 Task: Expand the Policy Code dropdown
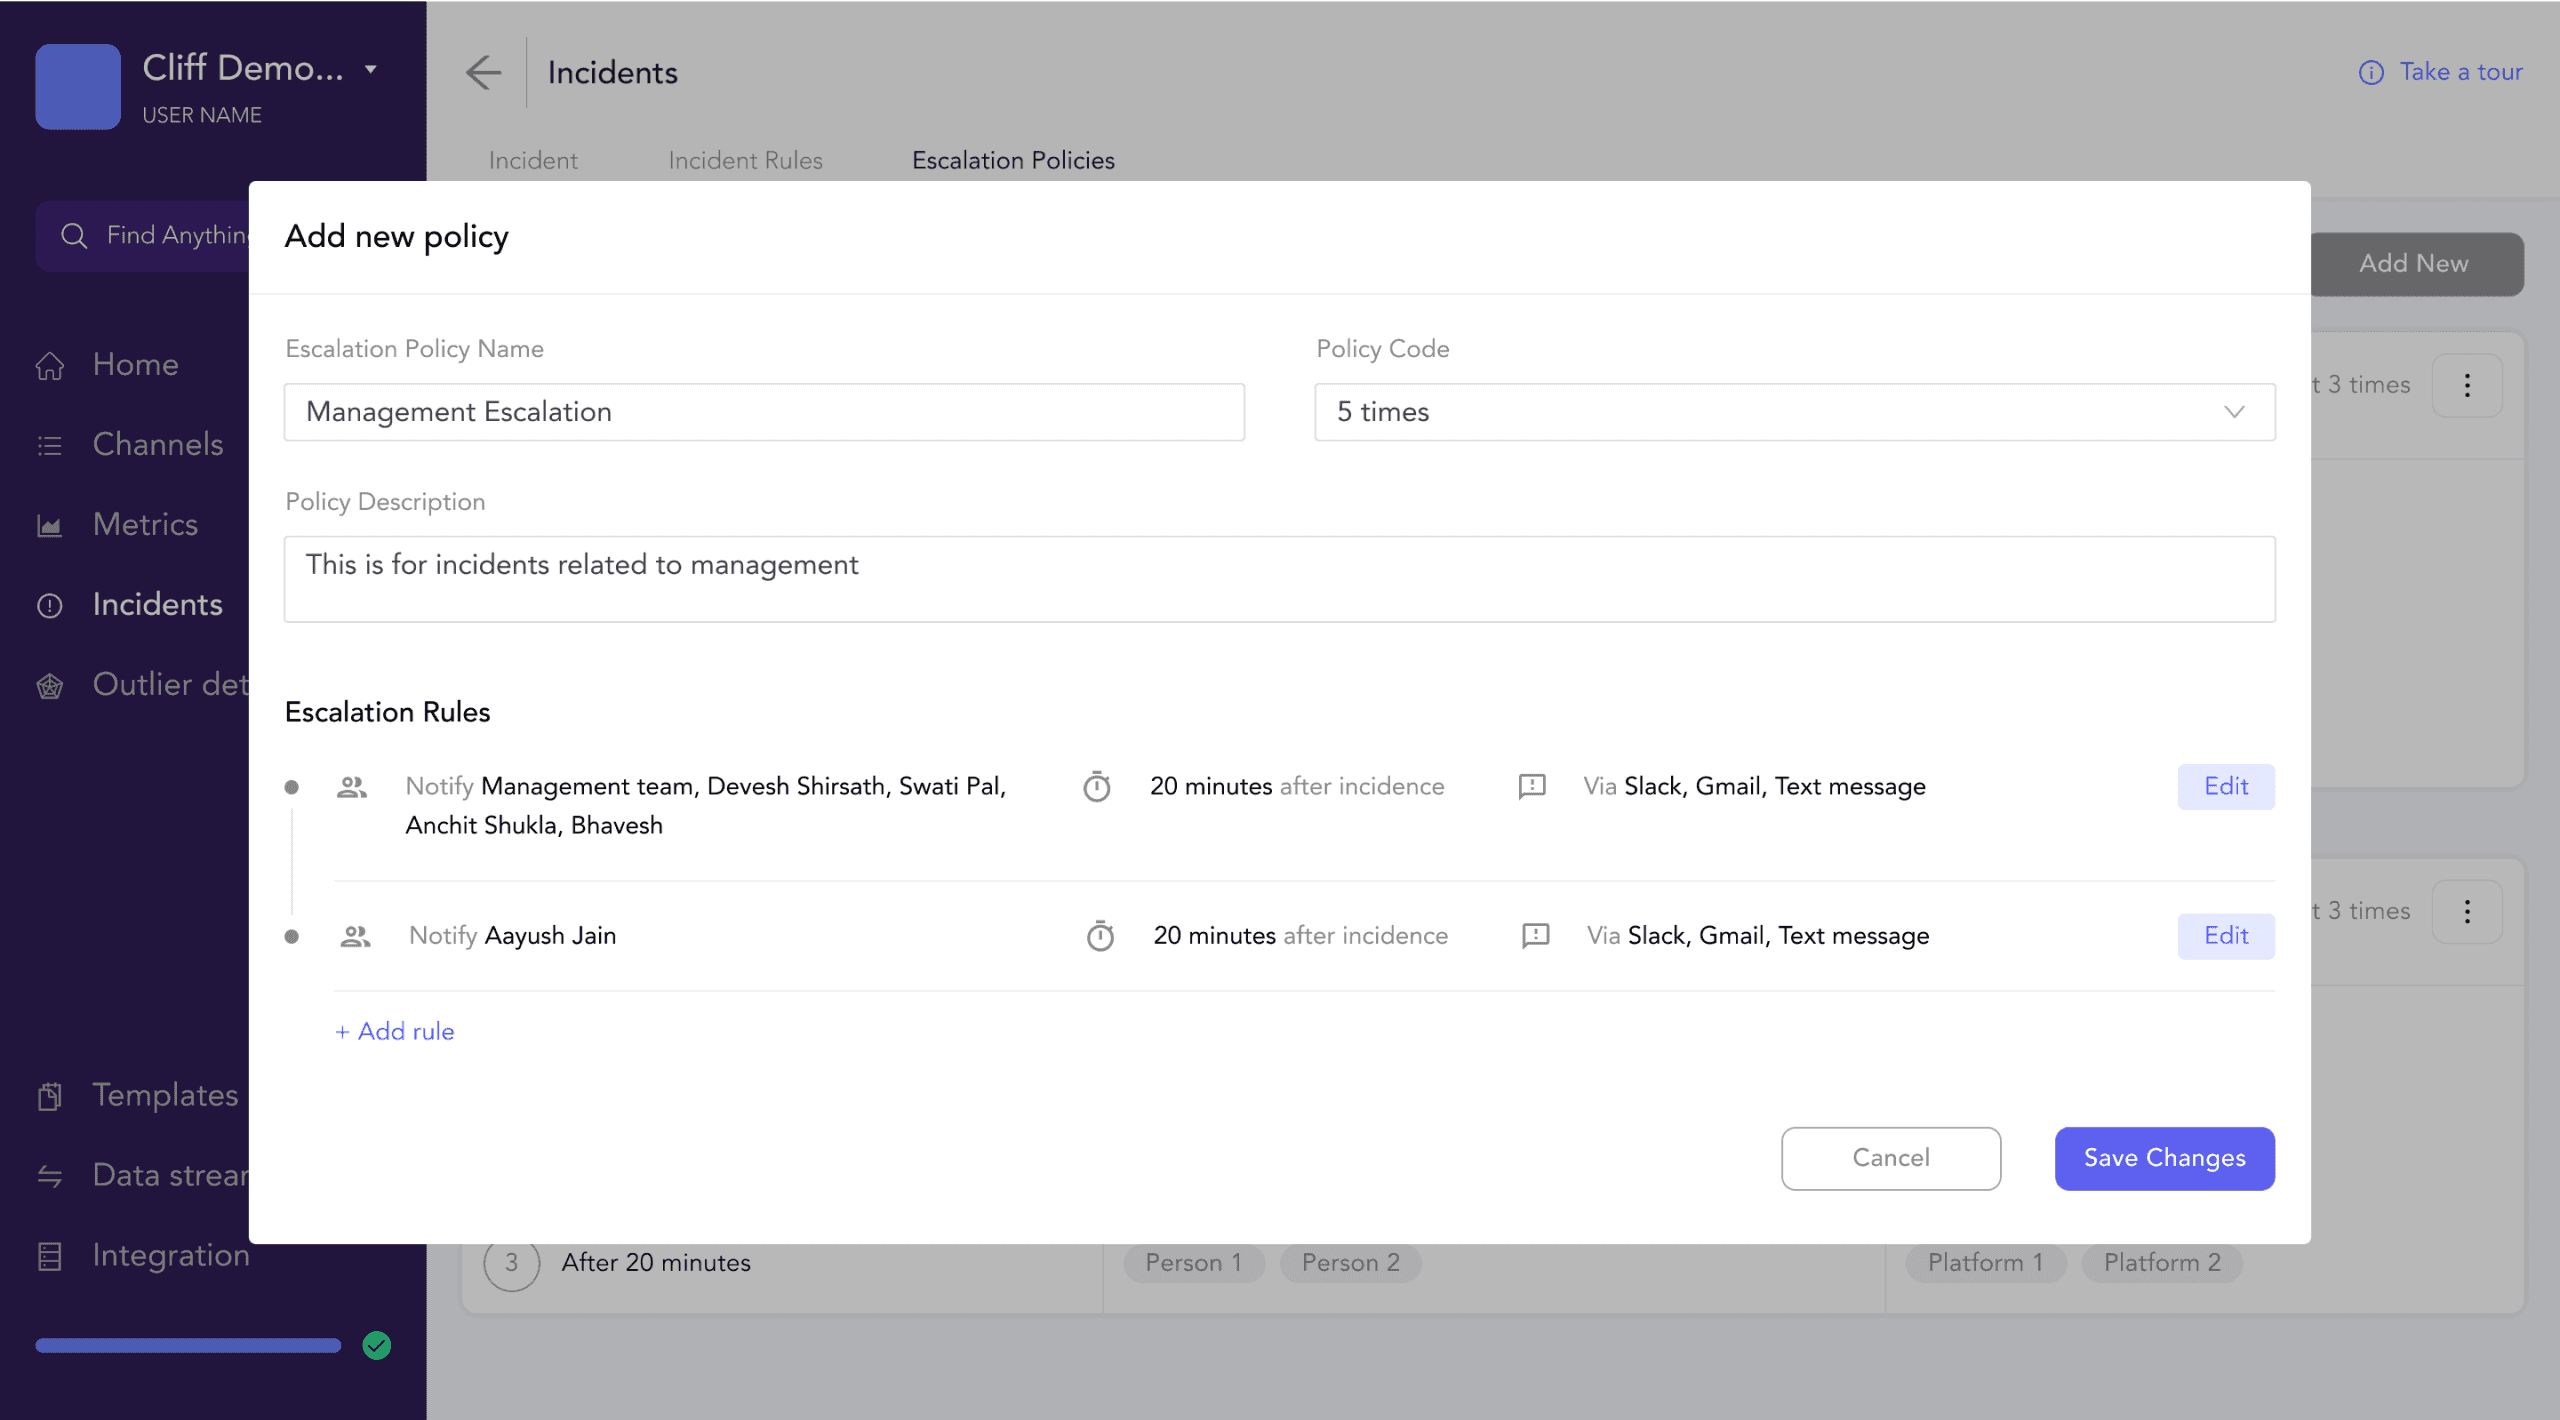[x=2234, y=412]
